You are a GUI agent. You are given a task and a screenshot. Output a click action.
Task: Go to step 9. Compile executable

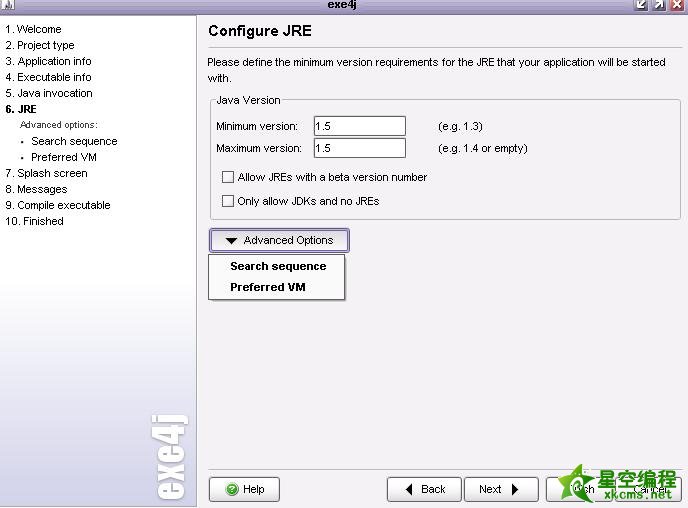(57, 205)
